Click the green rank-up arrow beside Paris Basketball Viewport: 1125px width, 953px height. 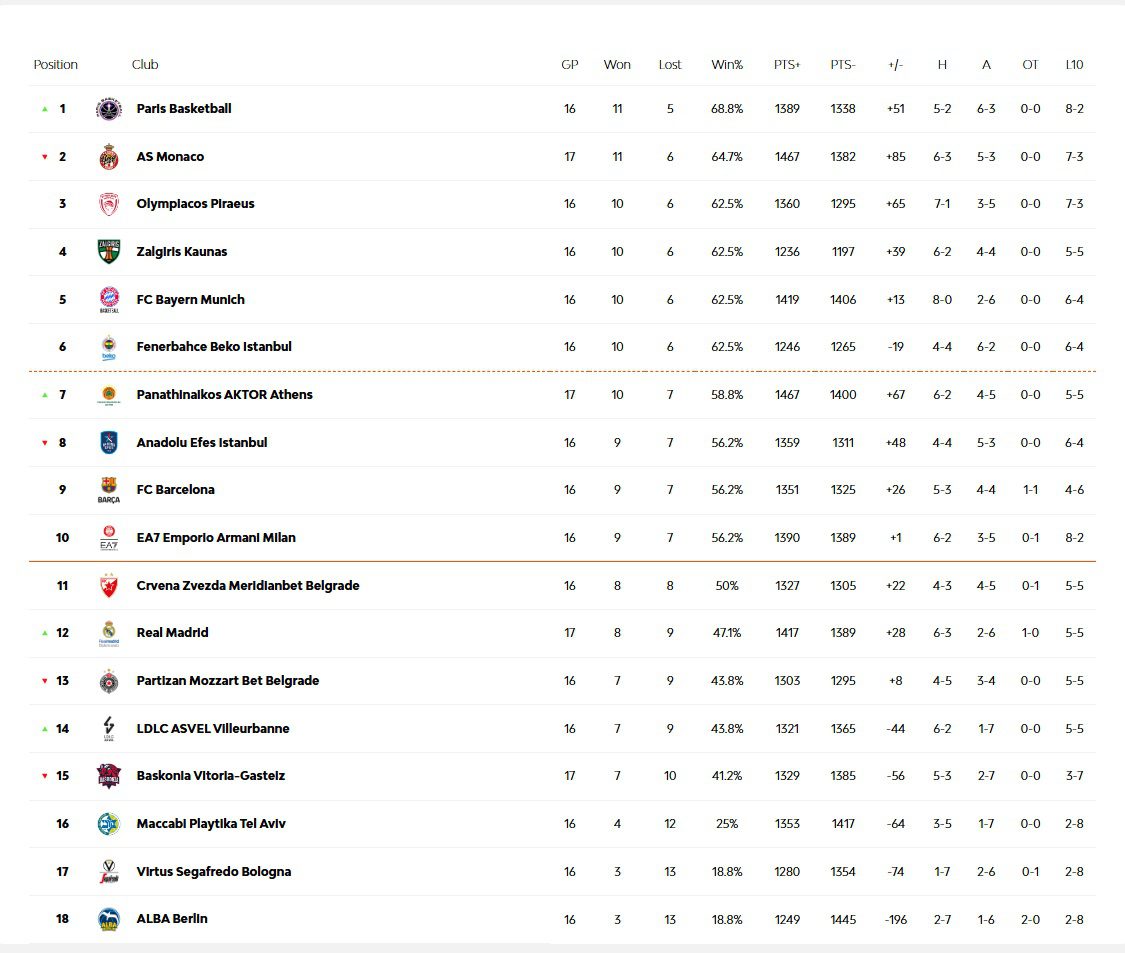[44, 108]
